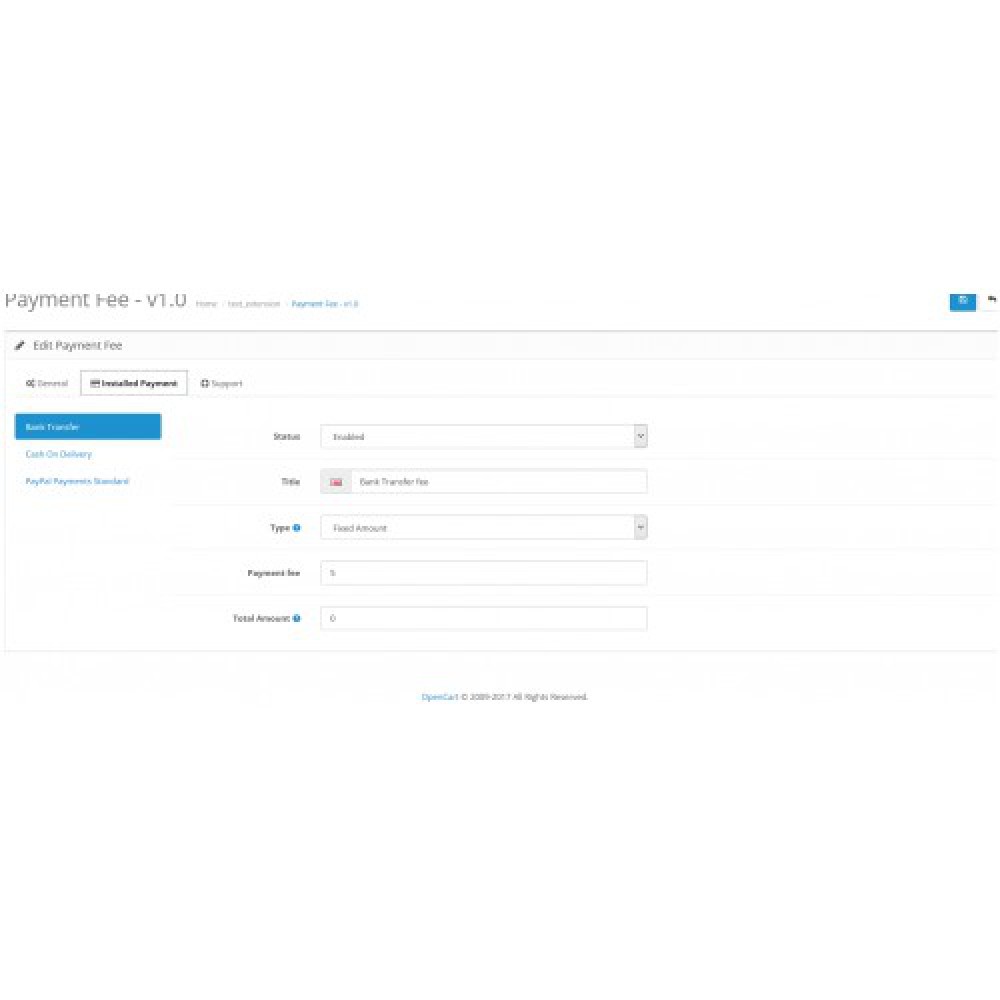This screenshot has height=1000, width=1000.
Task: Click the Home breadcrumb link
Action: [204, 302]
